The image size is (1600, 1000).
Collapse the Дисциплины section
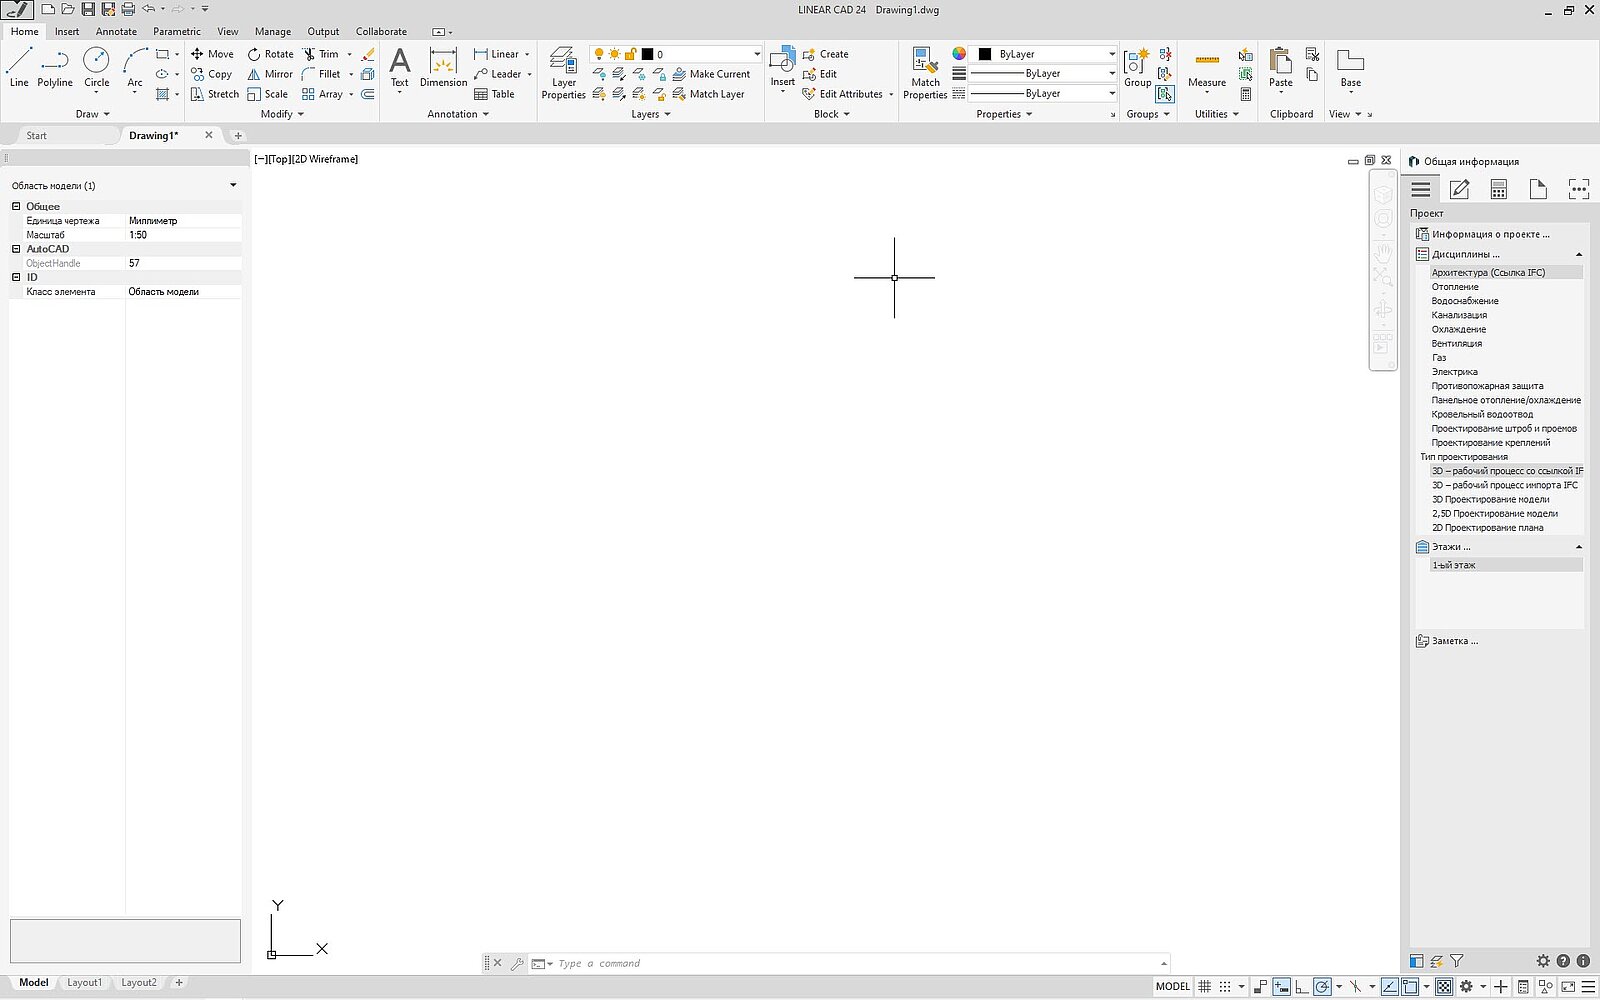pyautogui.click(x=1579, y=255)
